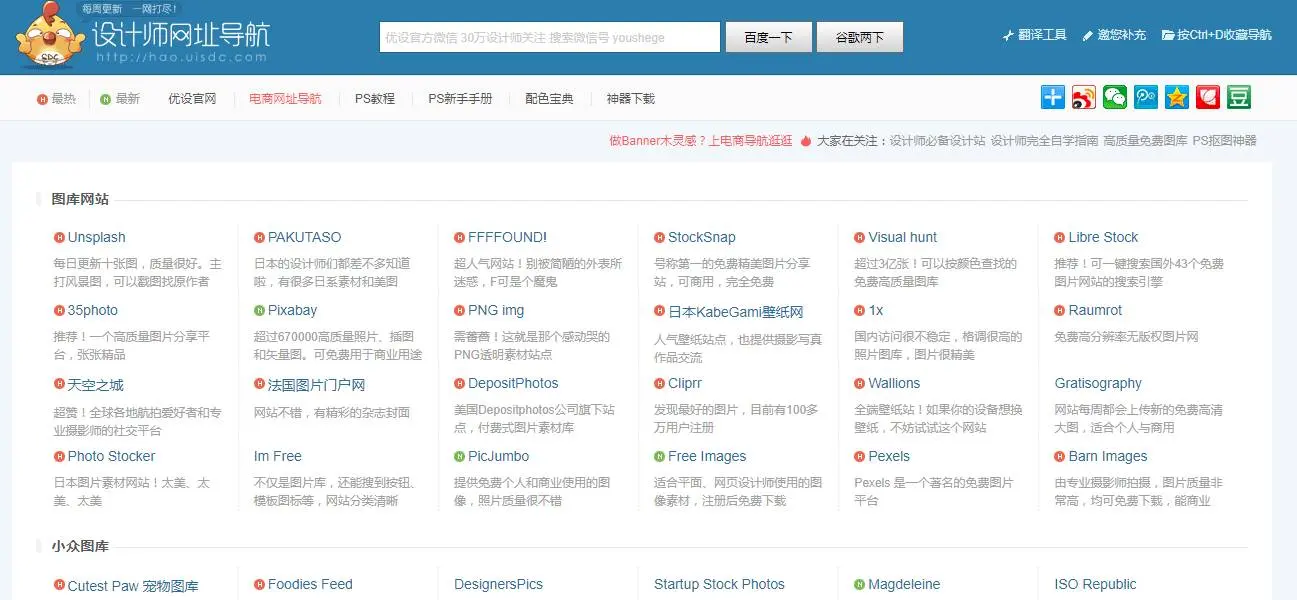Image resolution: width=1297 pixels, height=600 pixels.
Task: Share to Qzone yellow star icon
Action: (1177, 97)
